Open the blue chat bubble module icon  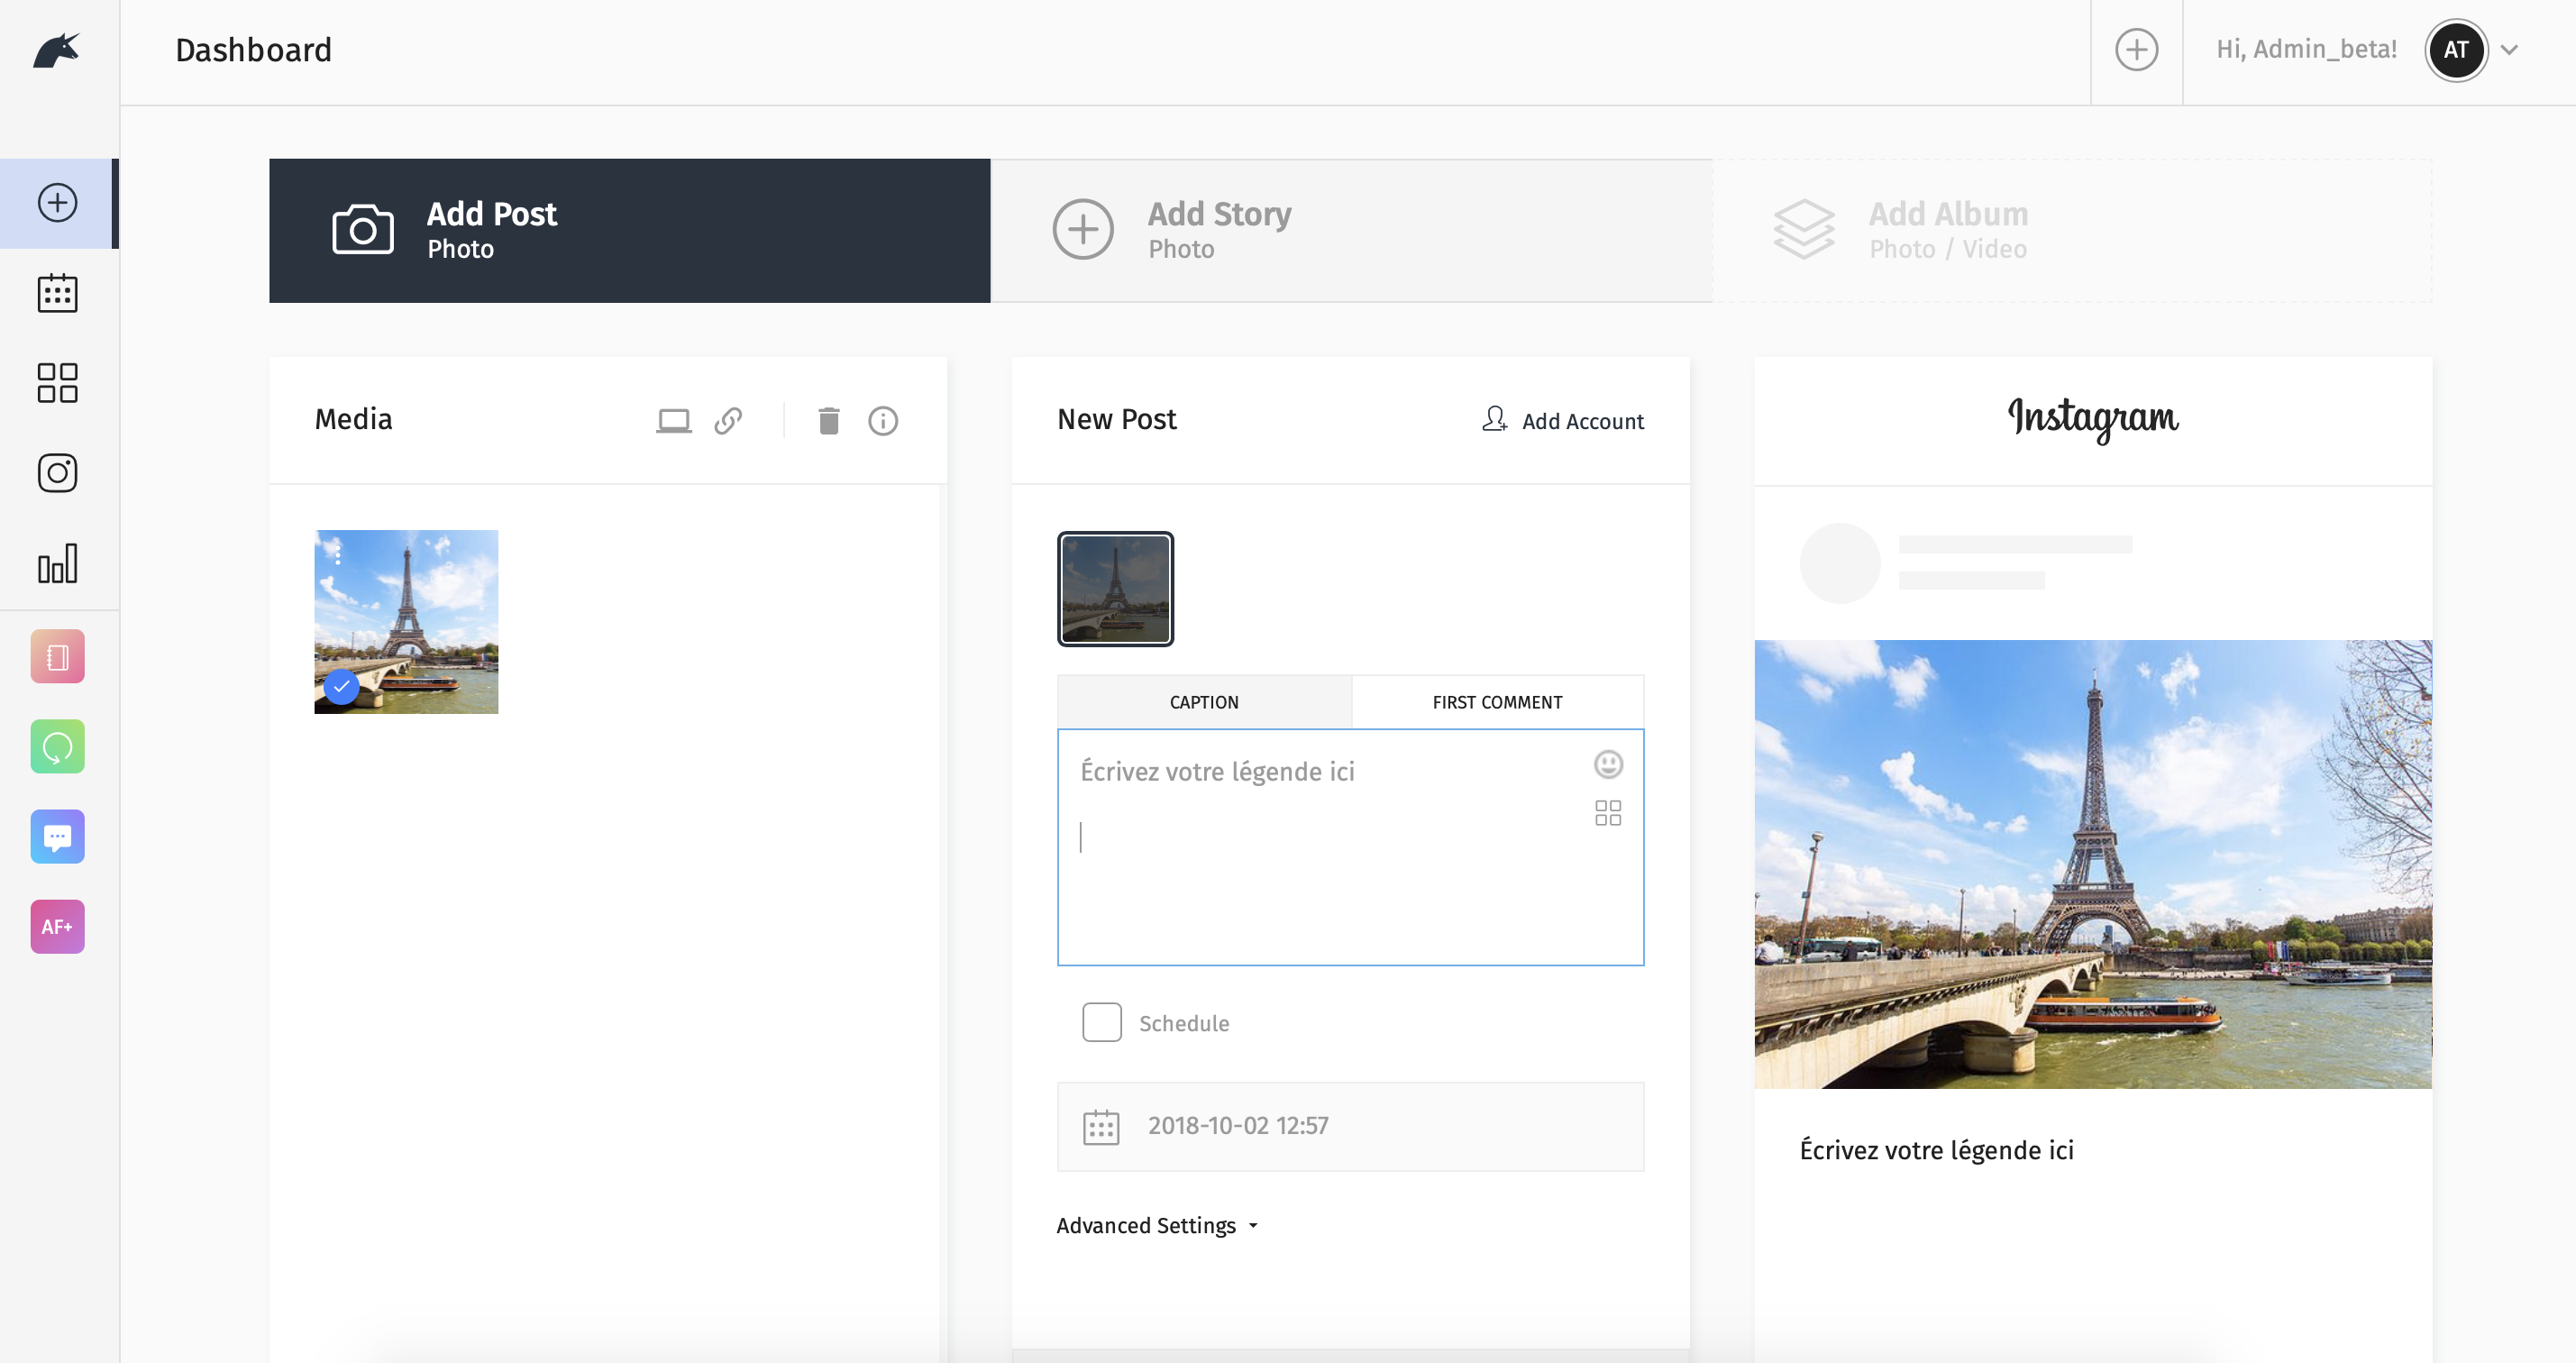point(58,837)
